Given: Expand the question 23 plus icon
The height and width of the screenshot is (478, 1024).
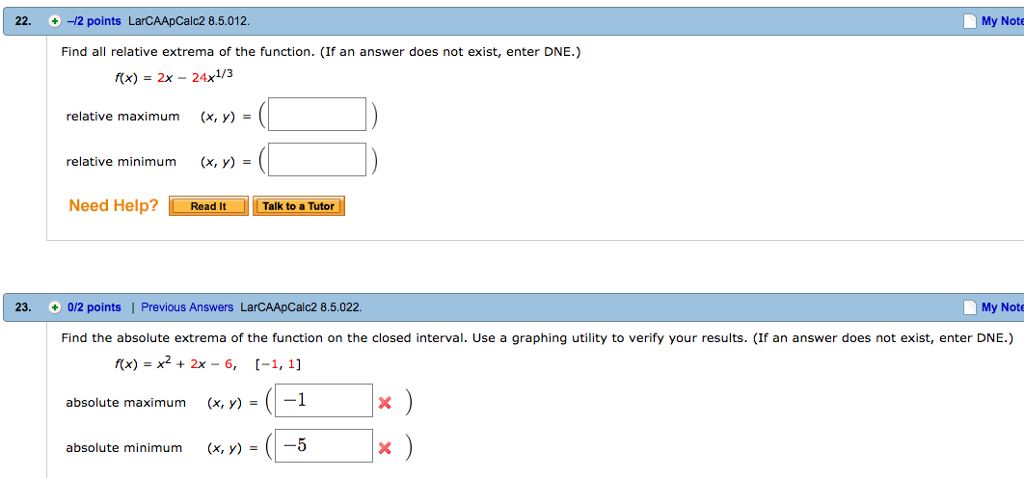Looking at the screenshot, I should (55, 307).
